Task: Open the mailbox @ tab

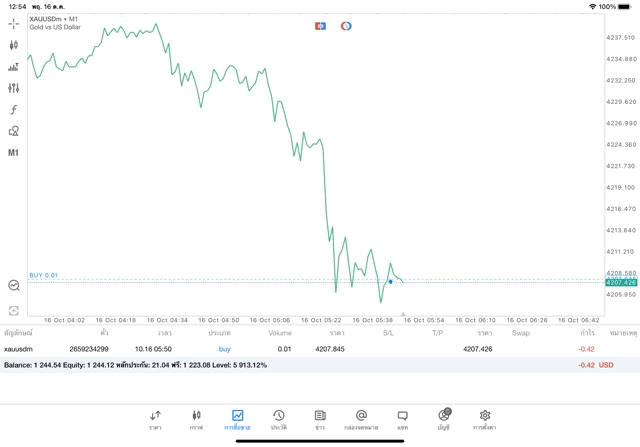Action: 361,419
